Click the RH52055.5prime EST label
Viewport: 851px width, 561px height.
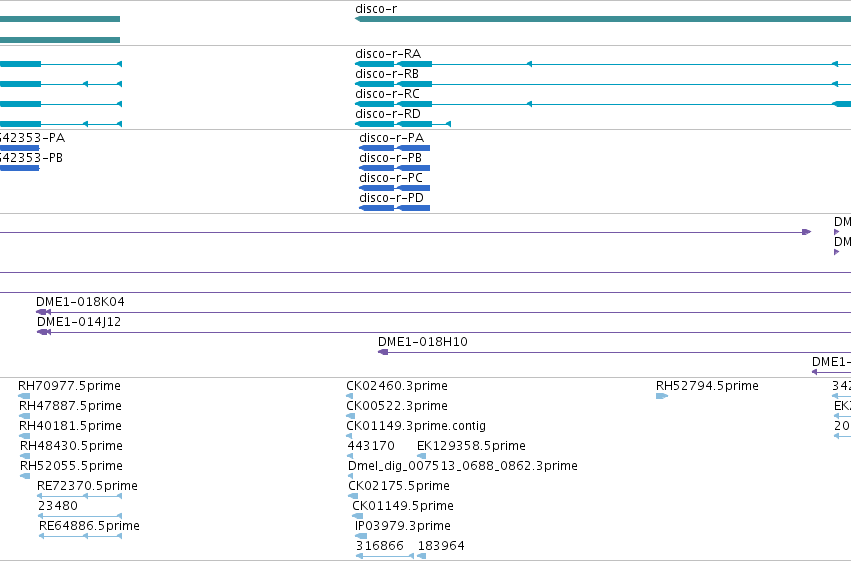click(72, 466)
